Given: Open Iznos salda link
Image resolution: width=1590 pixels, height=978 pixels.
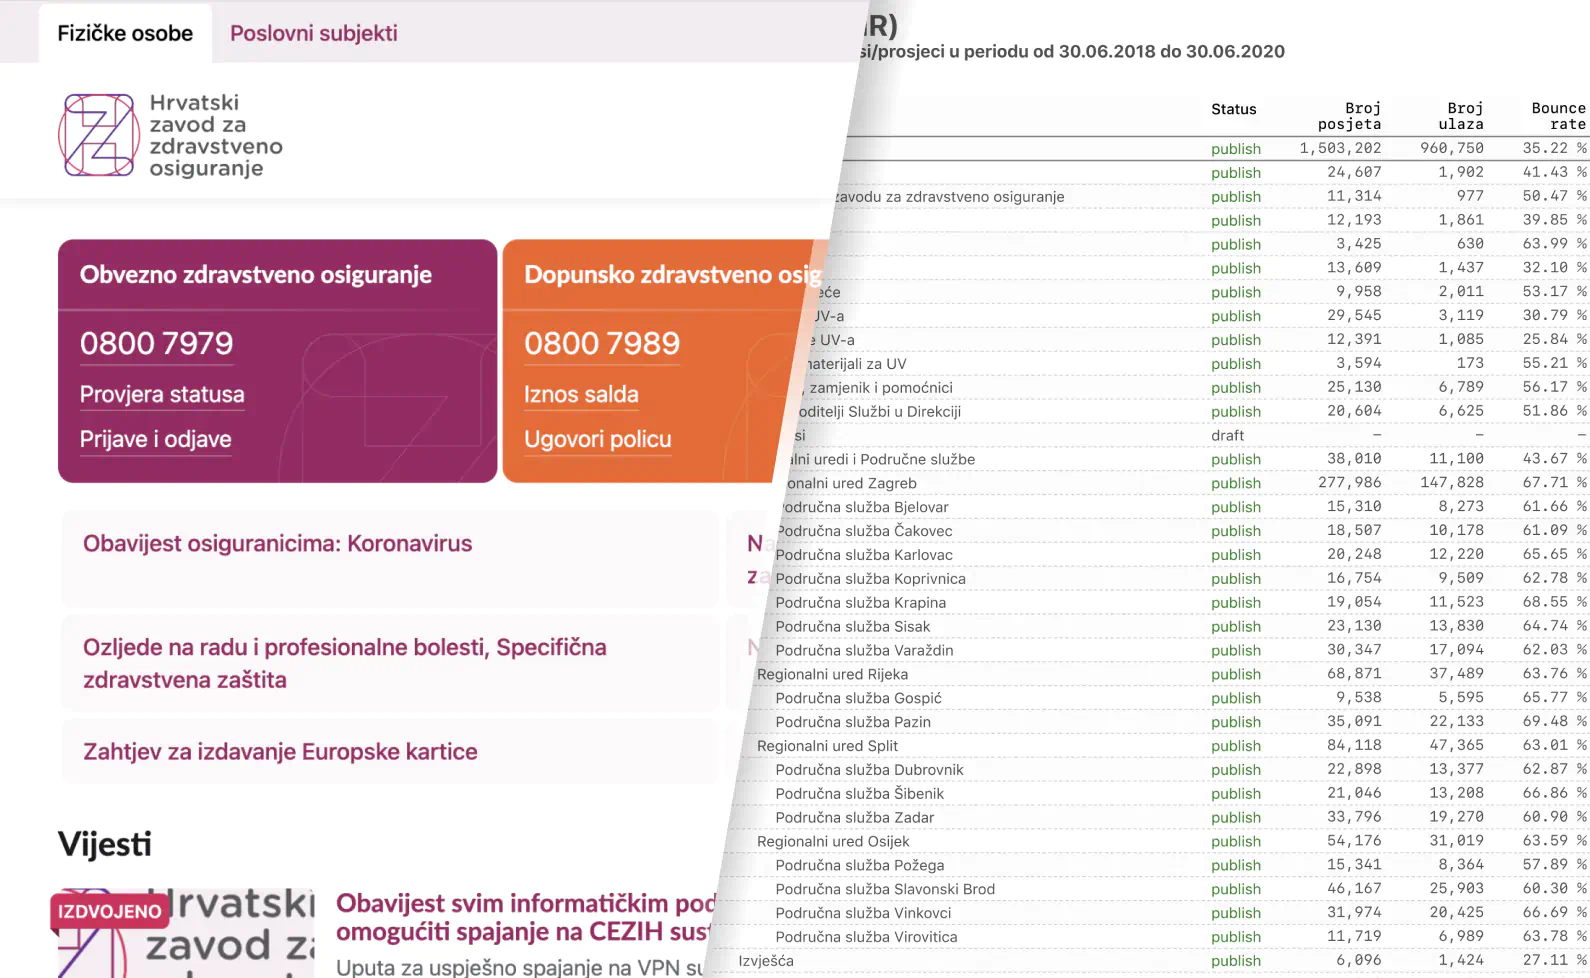Looking at the screenshot, I should 581,394.
